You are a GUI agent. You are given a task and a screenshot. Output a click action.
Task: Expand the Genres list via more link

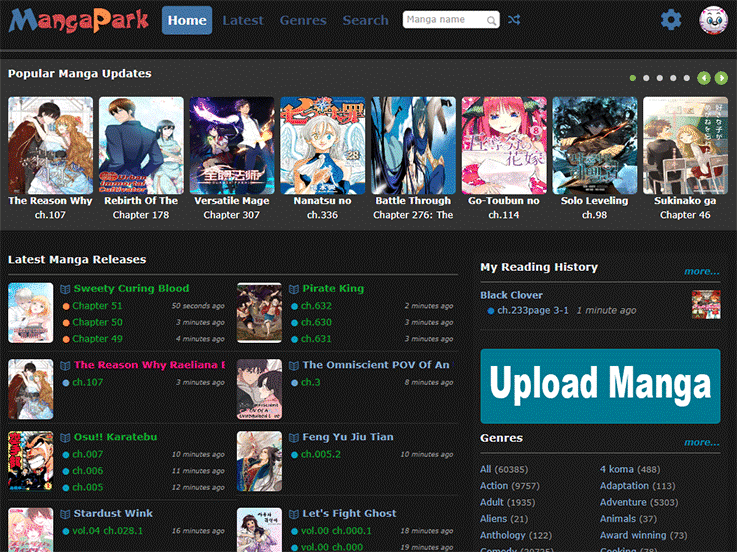pos(701,442)
